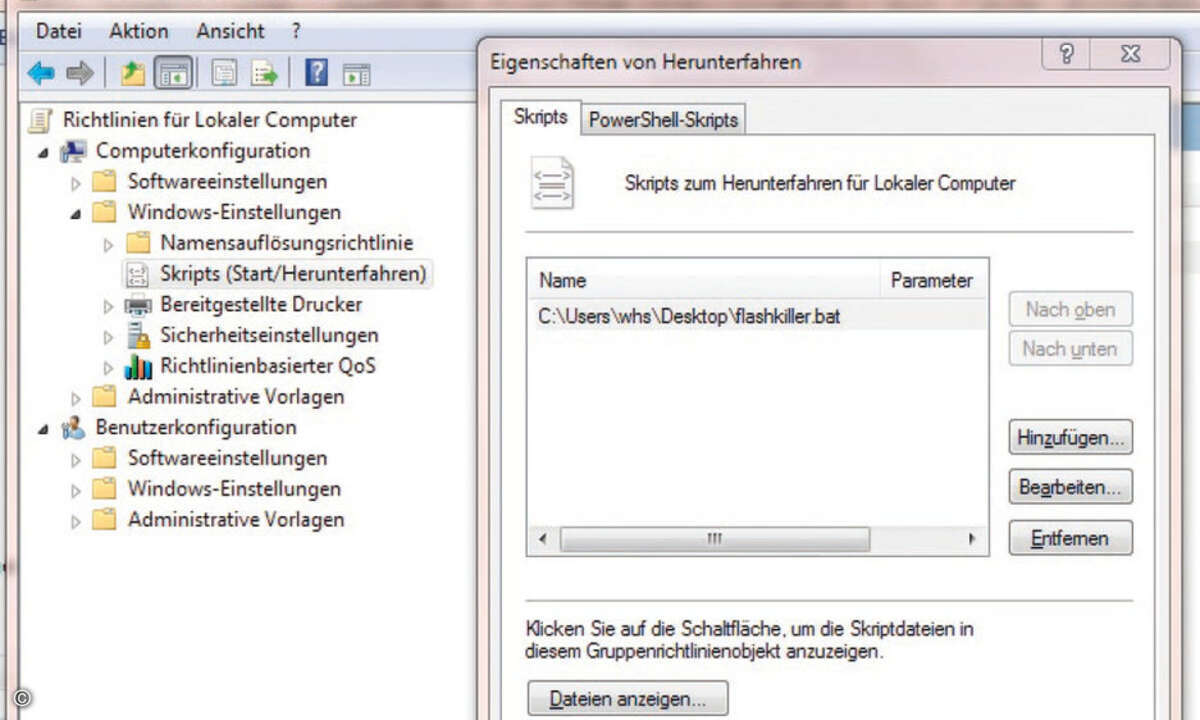Open the Aktion menu
The width and height of the screenshot is (1200, 720).
click(139, 31)
